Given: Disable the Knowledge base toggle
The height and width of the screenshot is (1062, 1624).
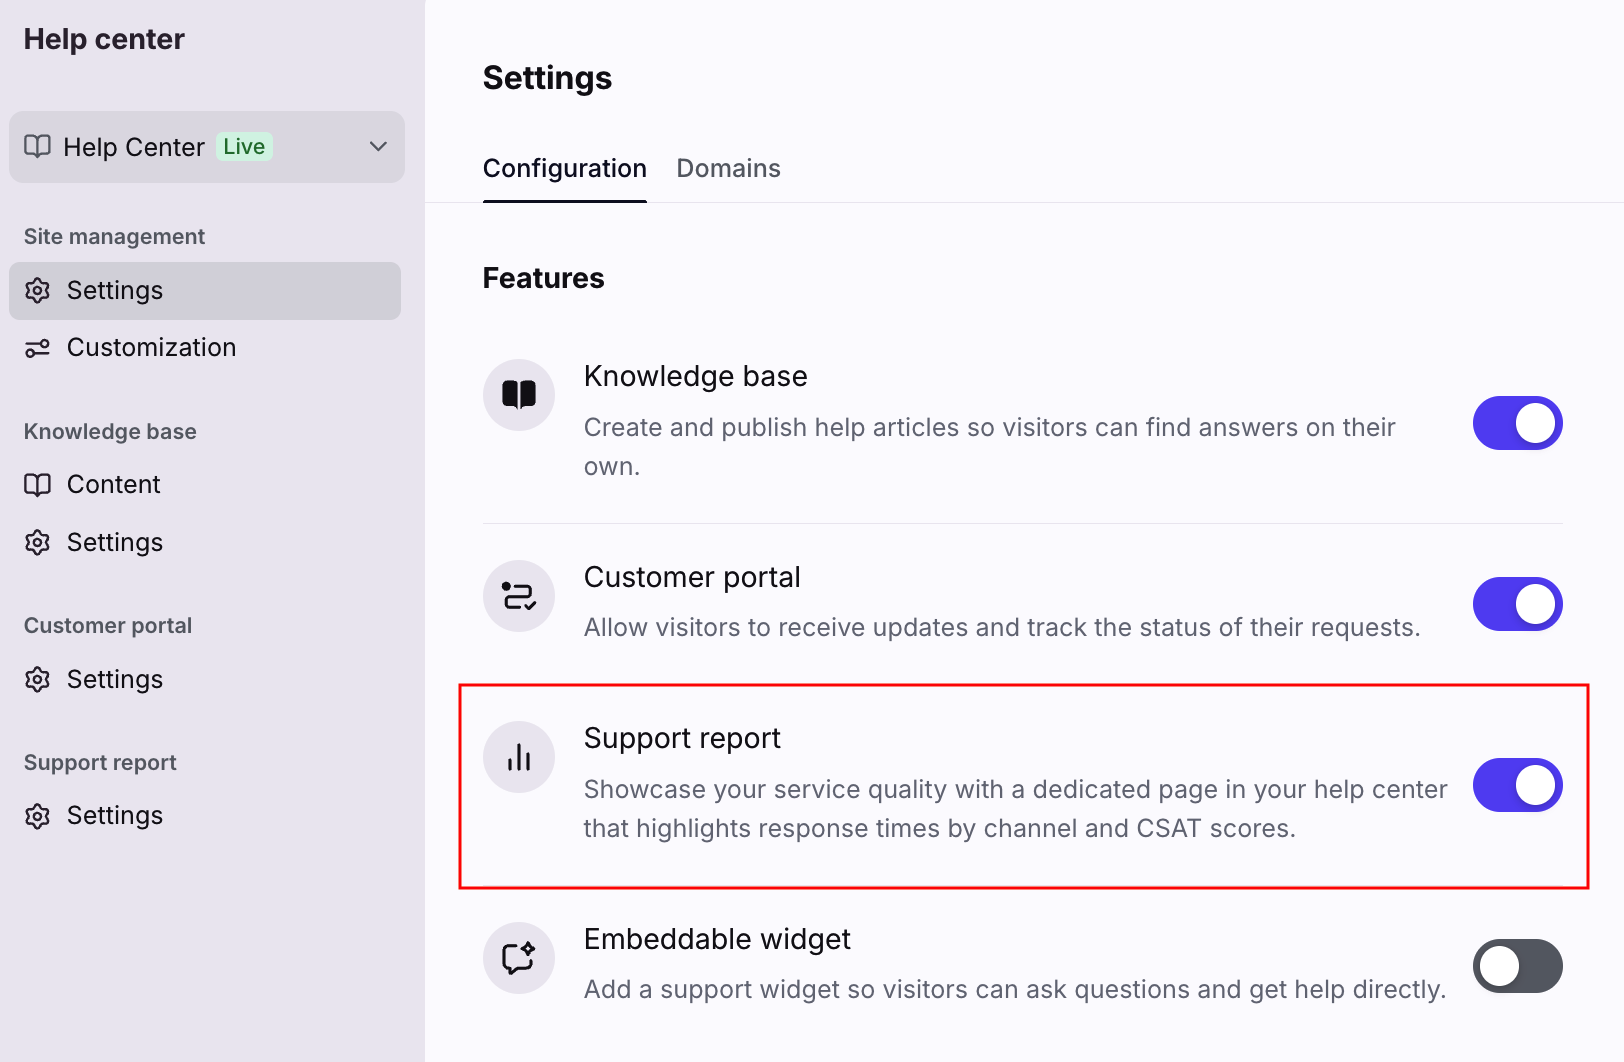Looking at the screenshot, I should point(1517,423).
